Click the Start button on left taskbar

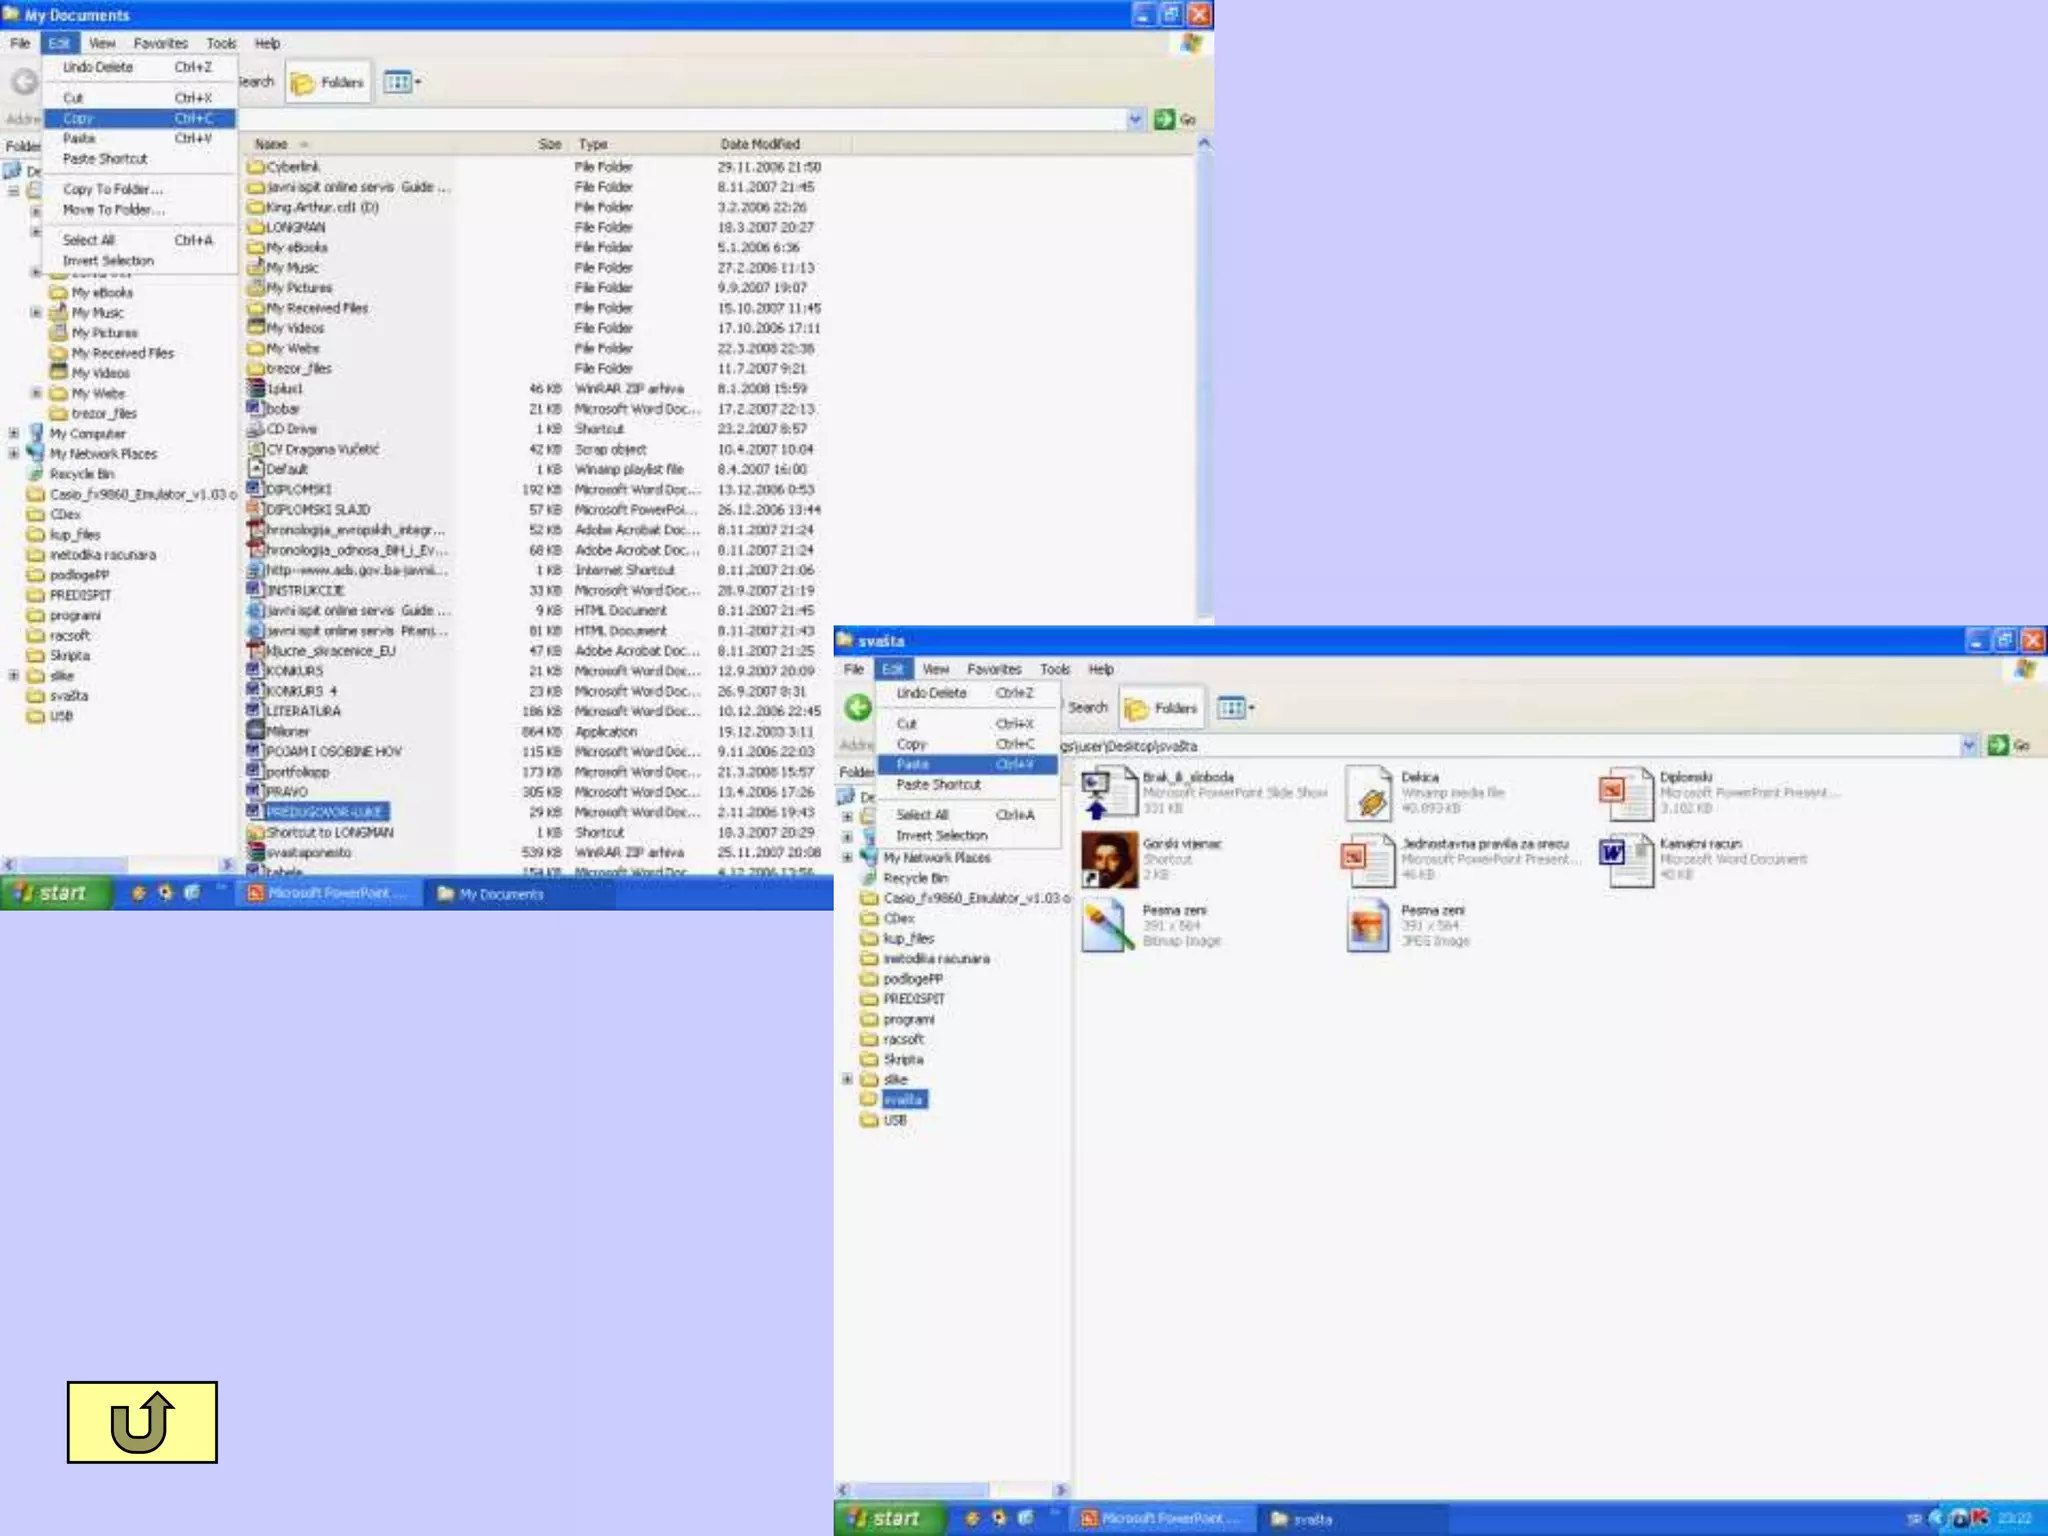(x=54, y=893)
